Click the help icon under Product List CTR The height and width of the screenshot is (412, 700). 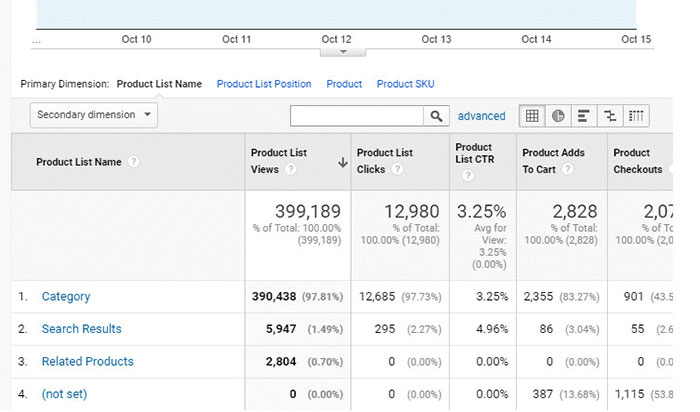click(x=461, y=176)
